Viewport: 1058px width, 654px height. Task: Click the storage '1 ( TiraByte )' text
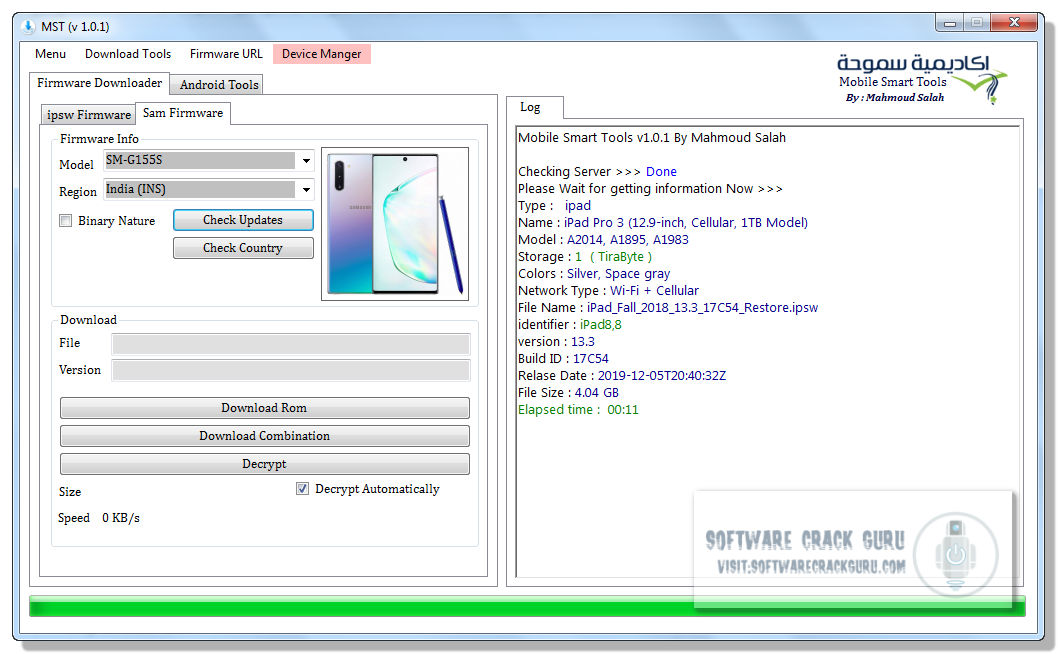[613, 257]
